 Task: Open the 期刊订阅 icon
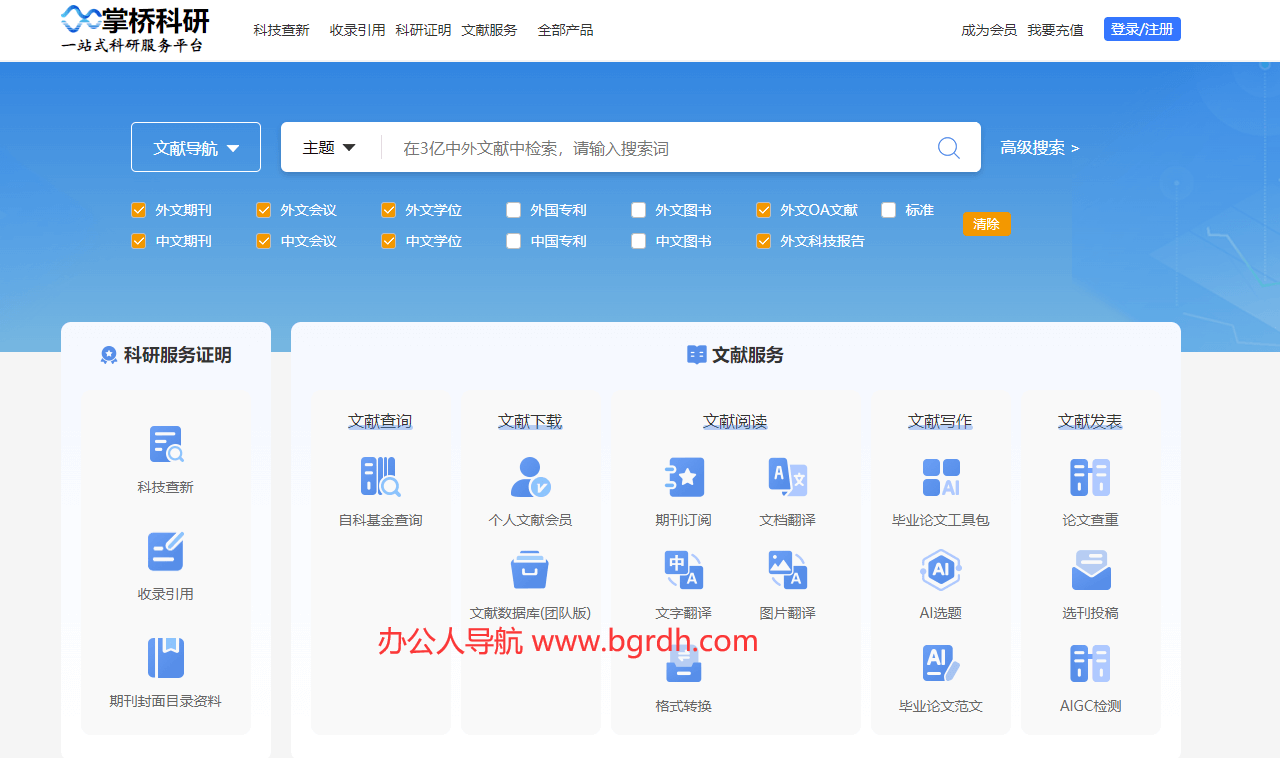click(684, 477)
